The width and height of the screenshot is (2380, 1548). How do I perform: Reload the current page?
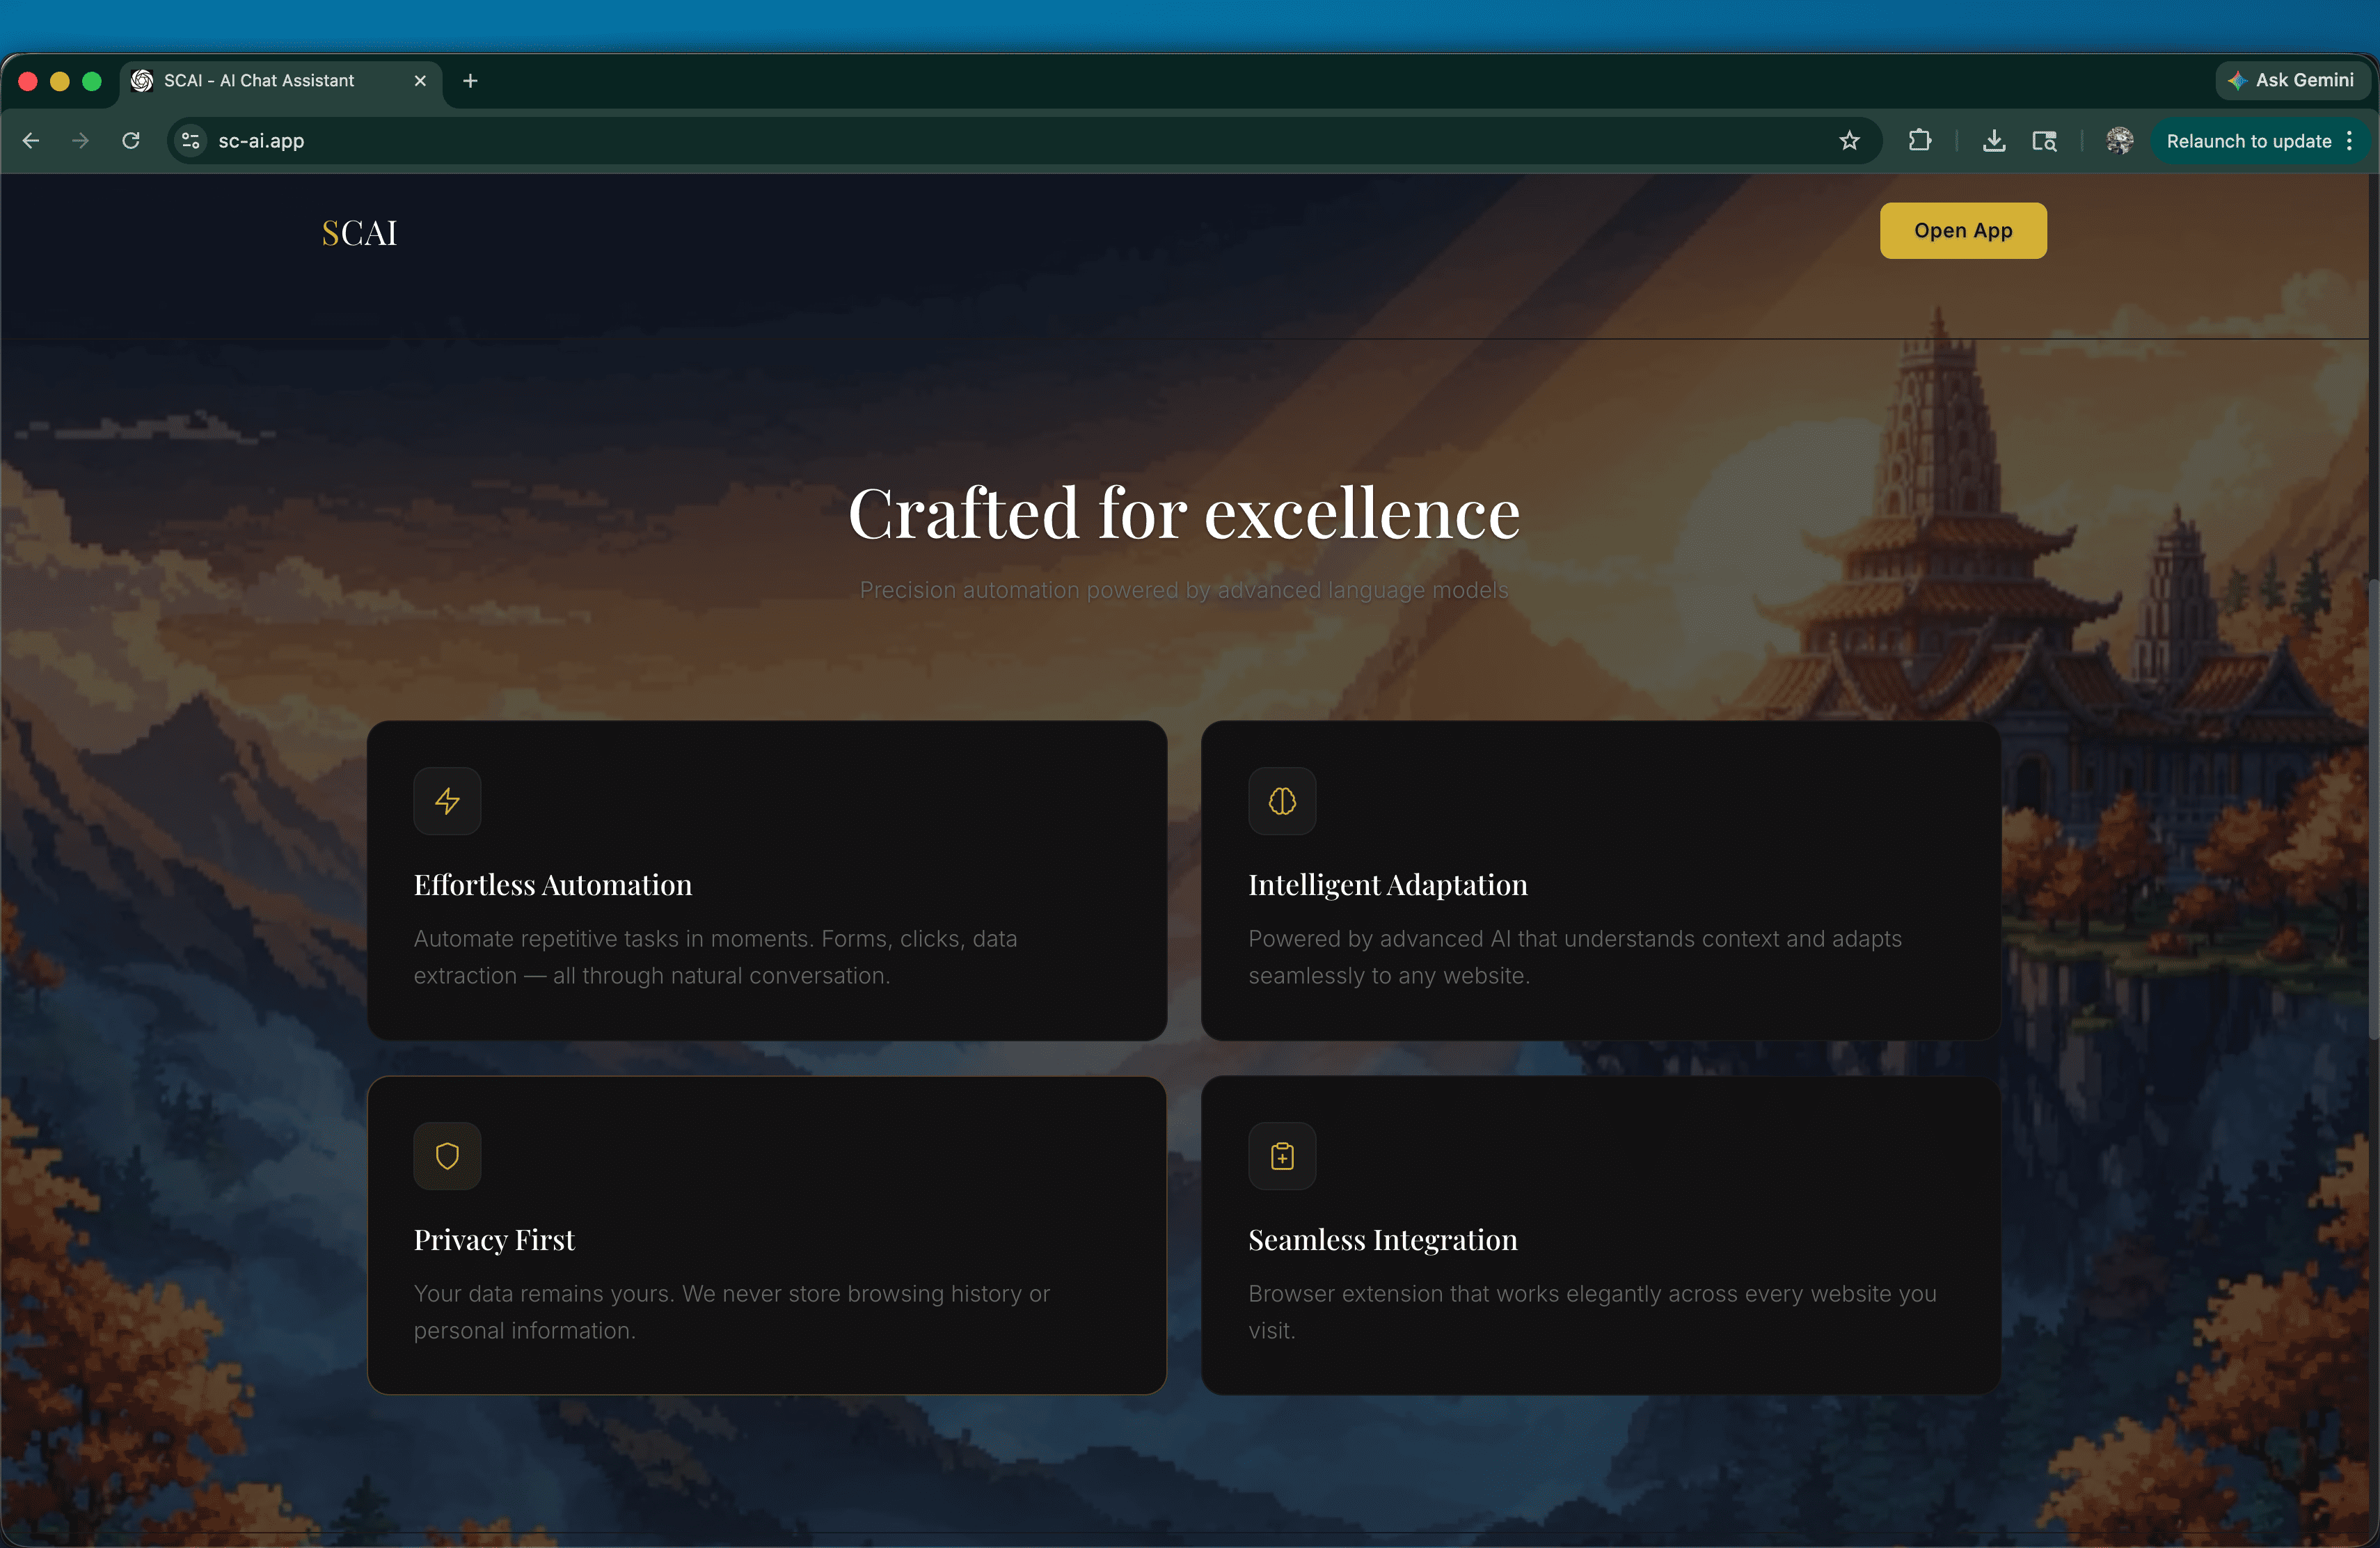pos(131,141)
